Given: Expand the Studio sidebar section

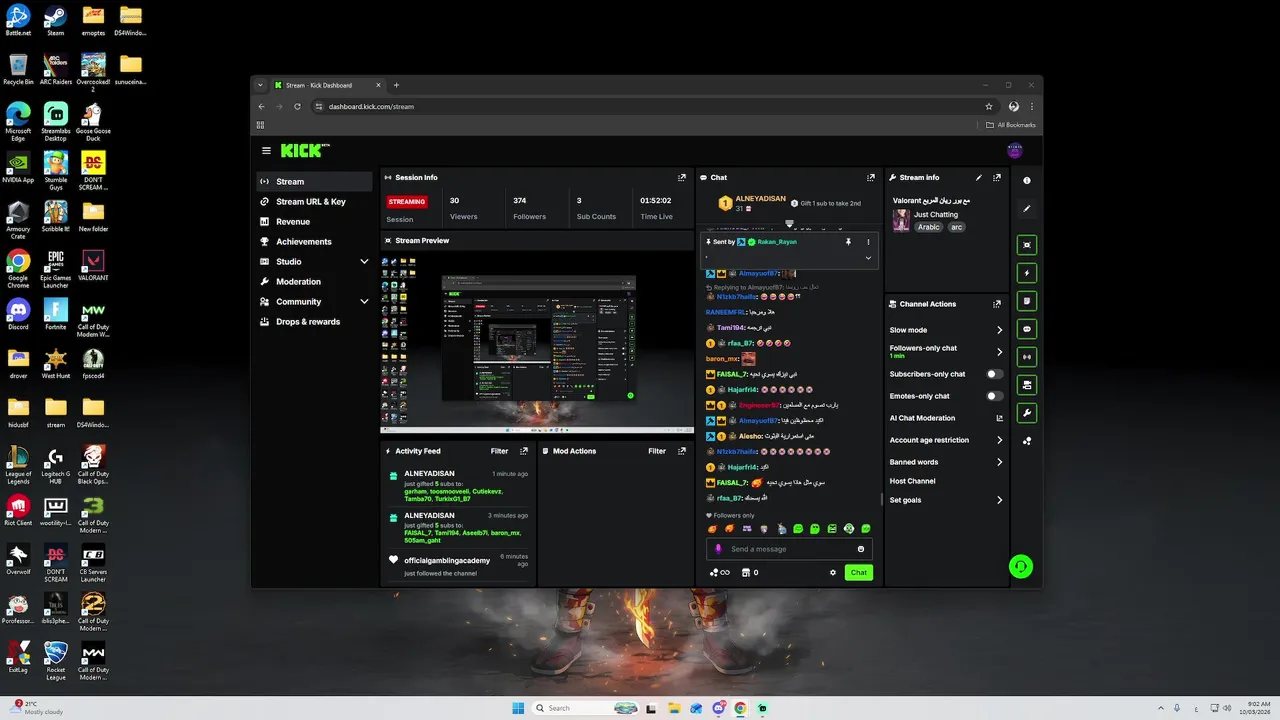Looking at the screenshot, I should click(x=364, y=262).
